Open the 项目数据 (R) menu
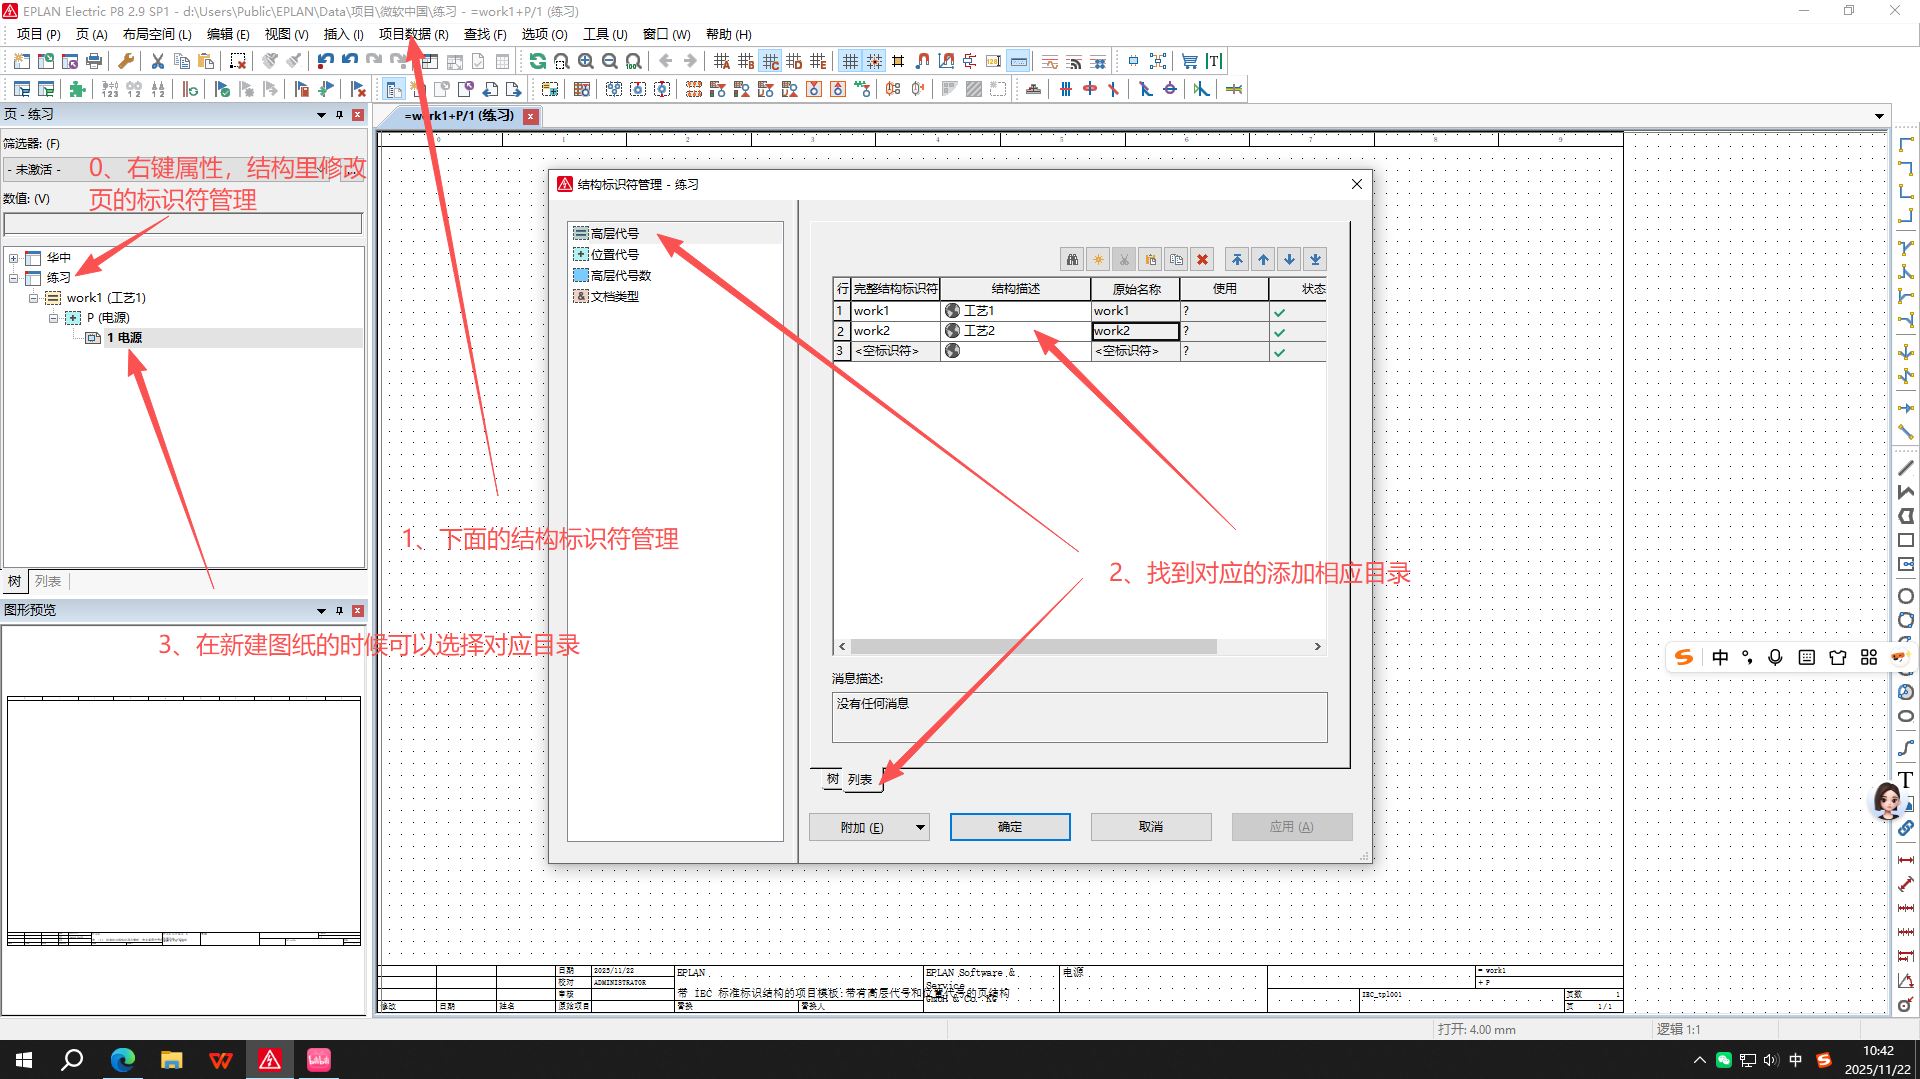The width and height of the screenshot is (1920, 1079). pyautogui.click(x=413, y=34)
